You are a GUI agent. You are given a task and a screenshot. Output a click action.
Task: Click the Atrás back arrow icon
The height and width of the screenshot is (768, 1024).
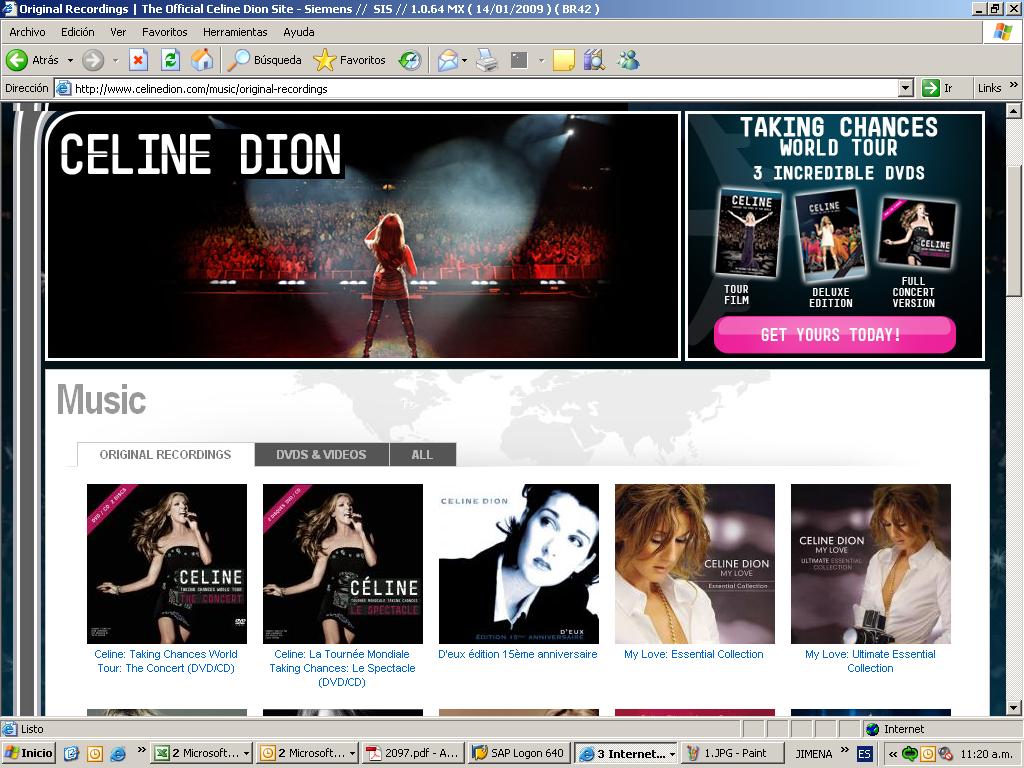(x=17, y=60)
